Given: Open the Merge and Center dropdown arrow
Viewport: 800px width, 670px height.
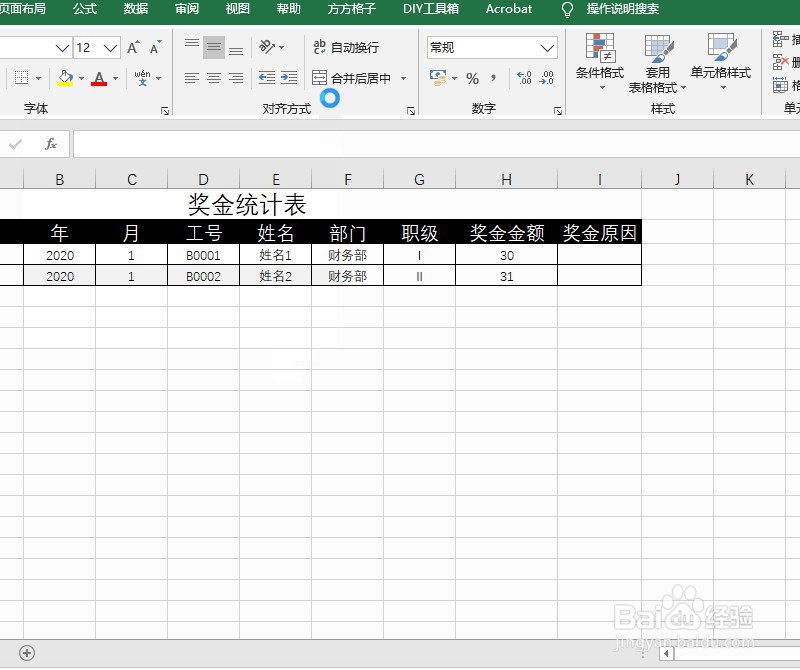Looking at the screenshot, I should (x=404, y=78).
